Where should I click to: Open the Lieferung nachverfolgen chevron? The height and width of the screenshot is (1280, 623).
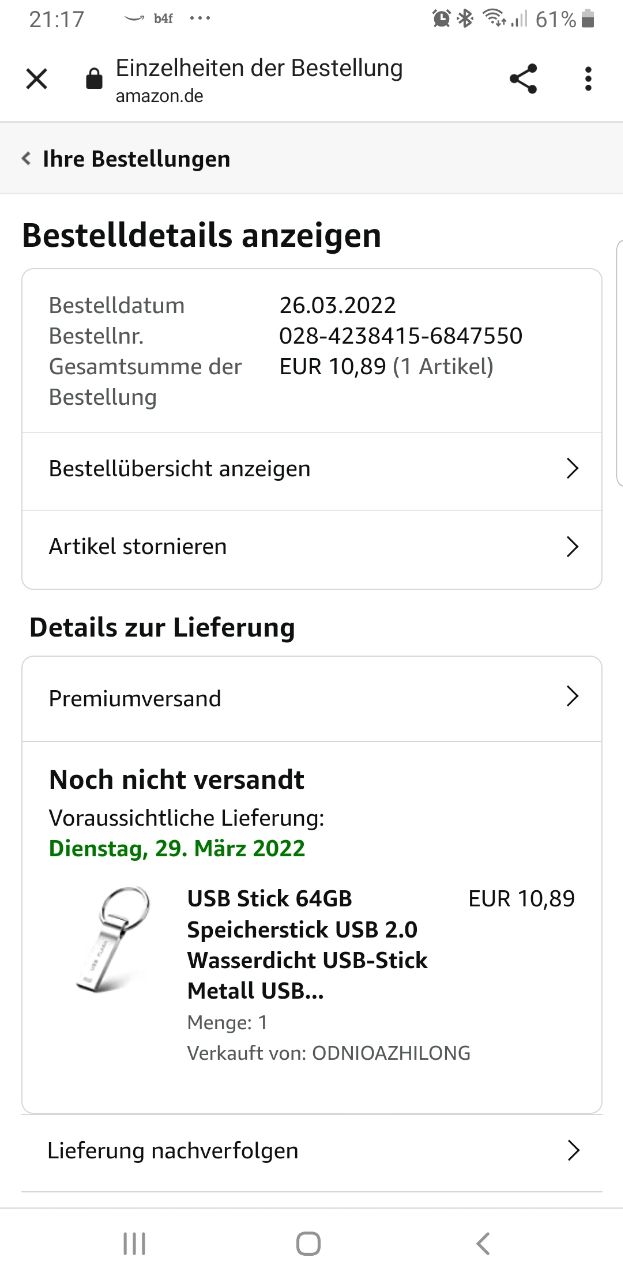(573, 1151)
